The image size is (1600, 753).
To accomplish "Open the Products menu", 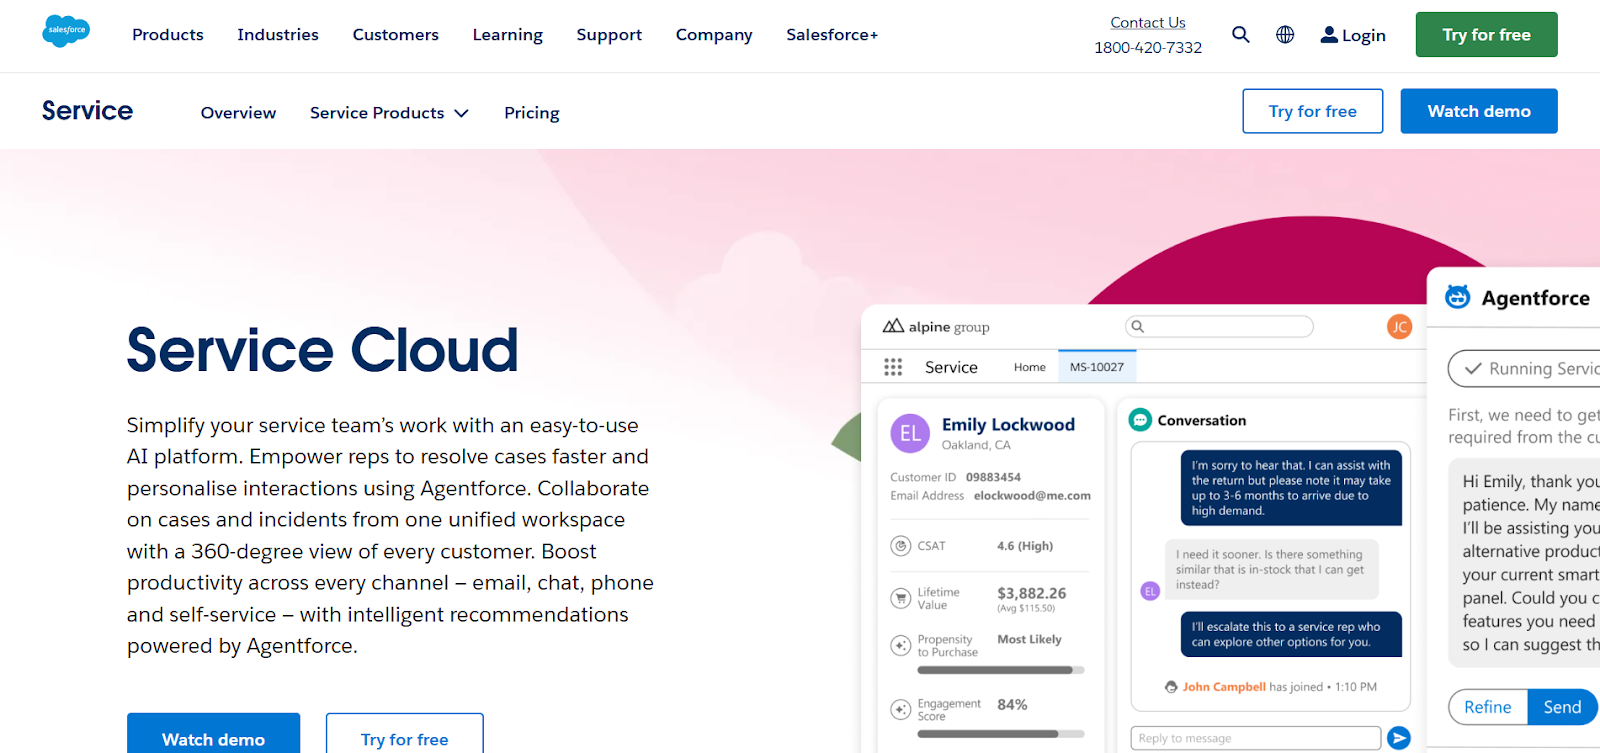I will (x=168, y=35).
